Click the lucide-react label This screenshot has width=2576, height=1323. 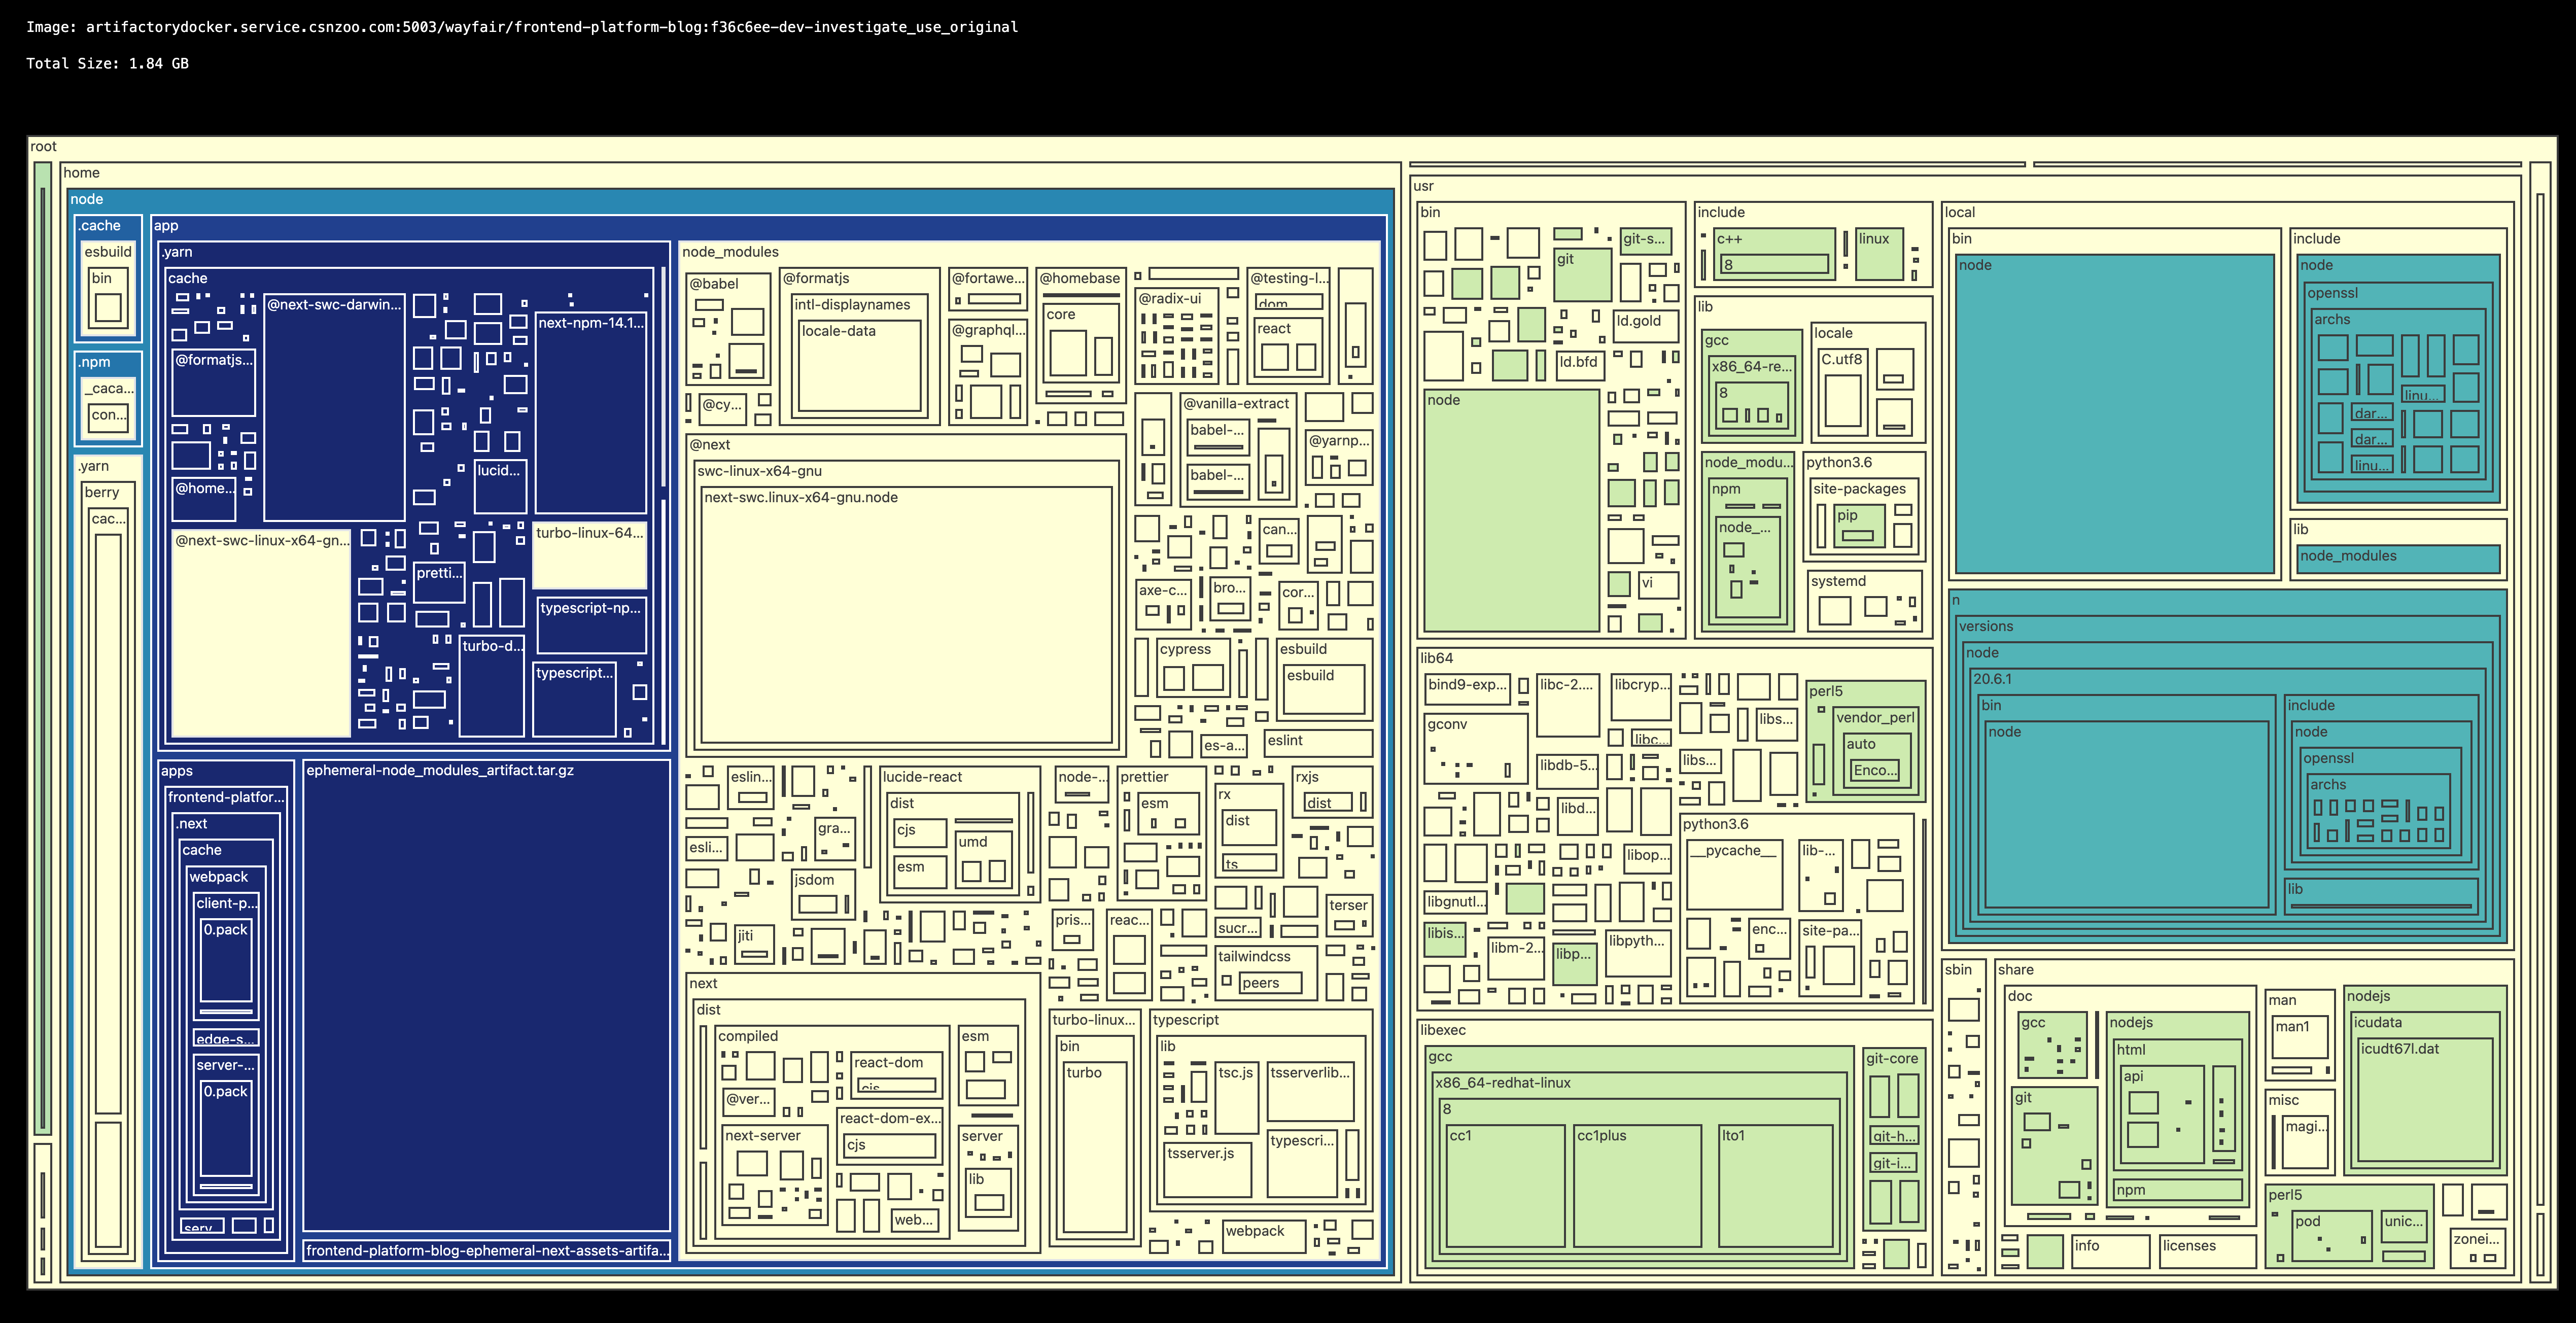click(x=922, y=777)
